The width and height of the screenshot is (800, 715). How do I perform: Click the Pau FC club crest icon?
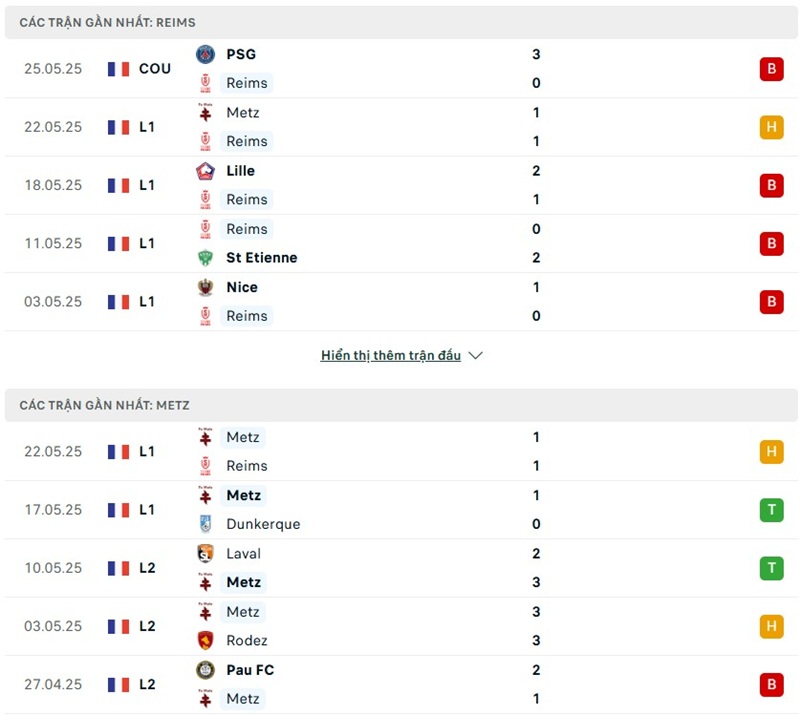point(205,670)
